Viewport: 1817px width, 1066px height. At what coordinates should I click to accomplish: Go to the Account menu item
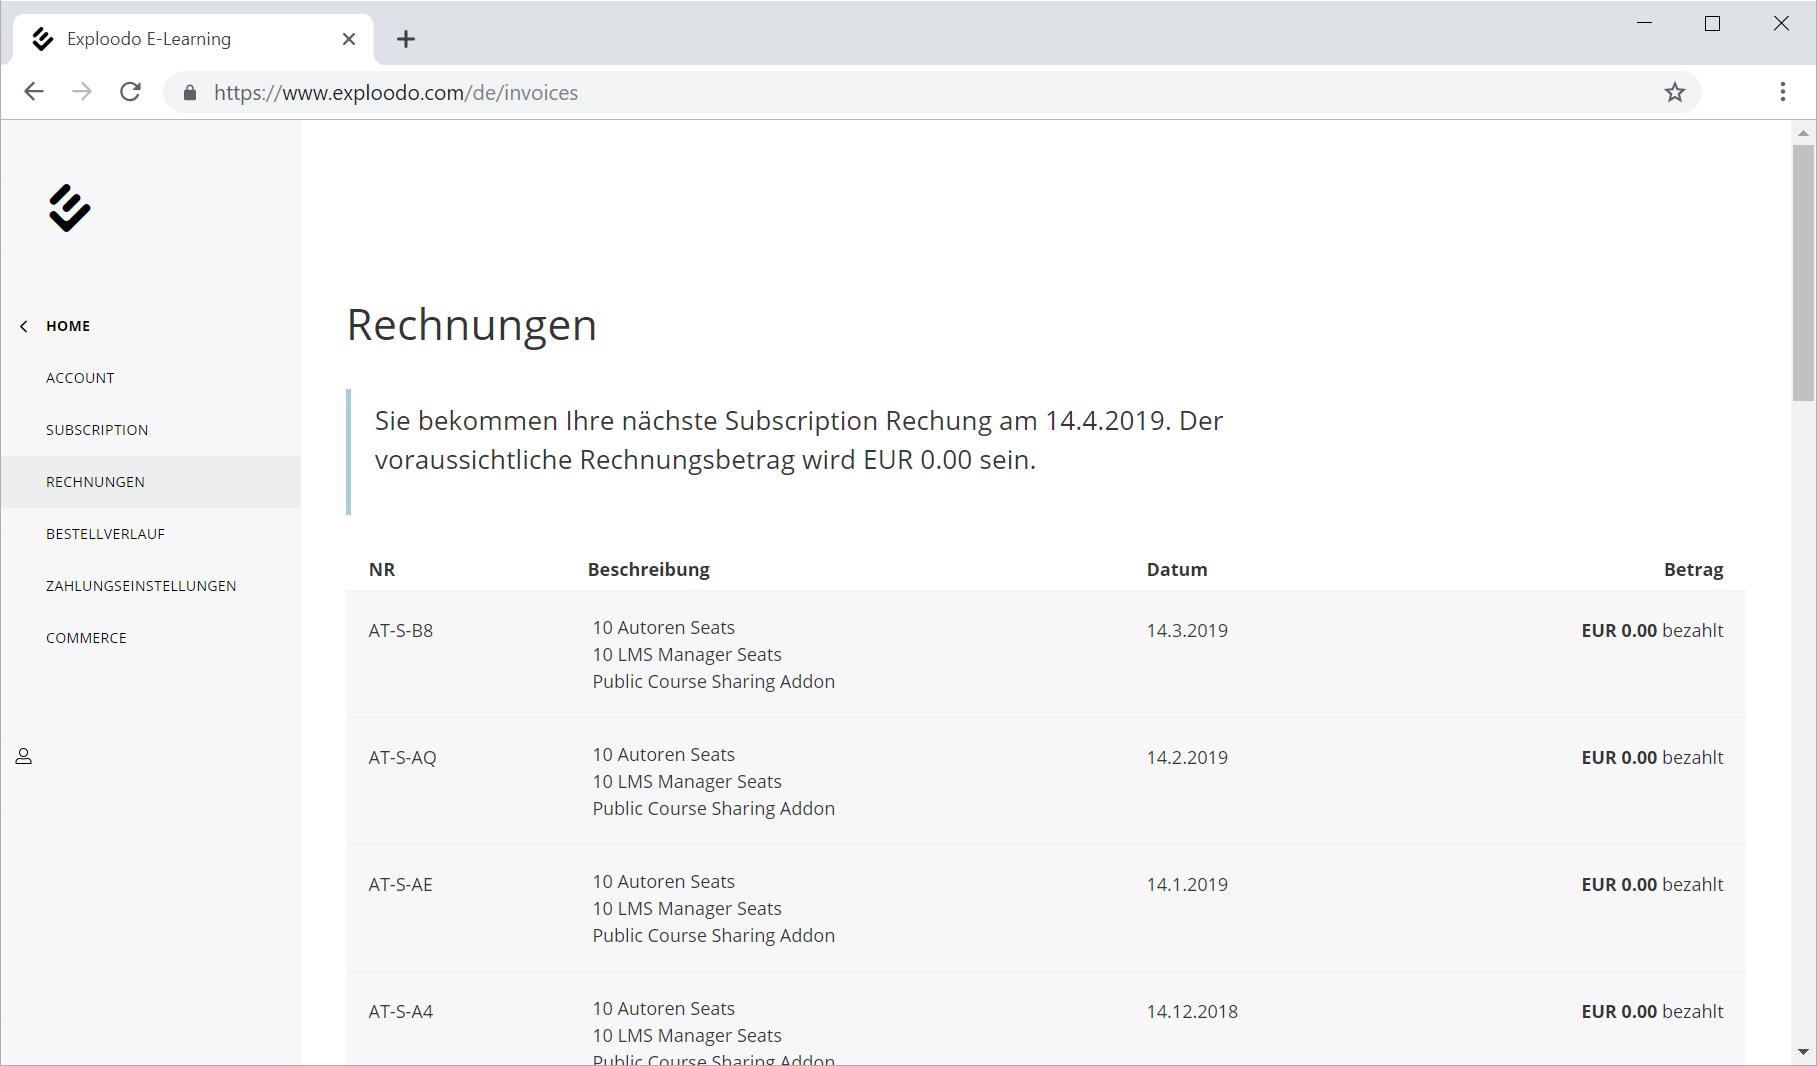[80, 378]
